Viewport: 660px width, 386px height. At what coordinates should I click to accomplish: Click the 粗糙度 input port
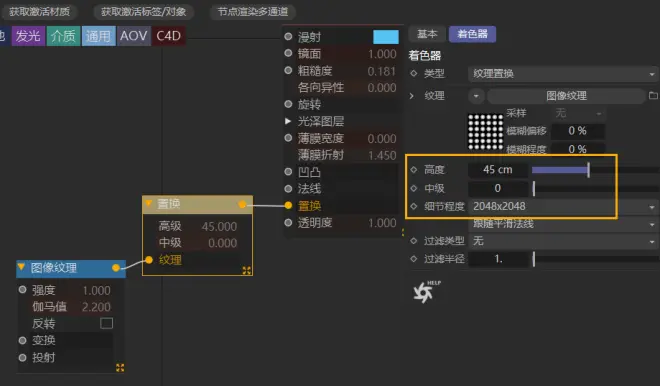click(x=288, y=70)
